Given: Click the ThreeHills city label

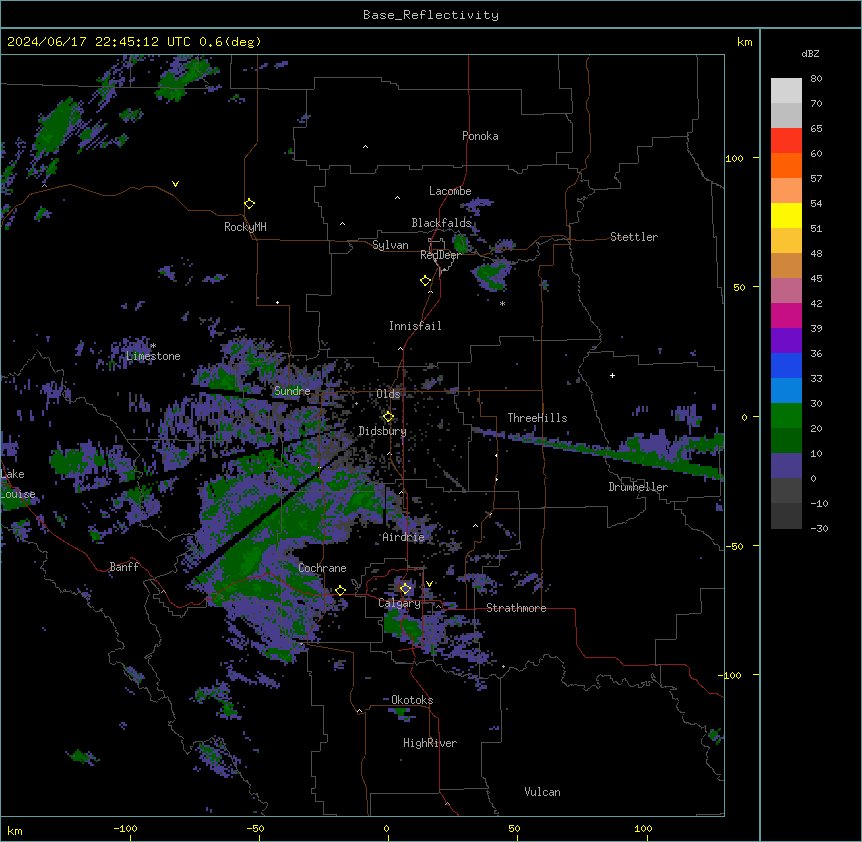Looking at the screenshot, I should pos(537,418).
